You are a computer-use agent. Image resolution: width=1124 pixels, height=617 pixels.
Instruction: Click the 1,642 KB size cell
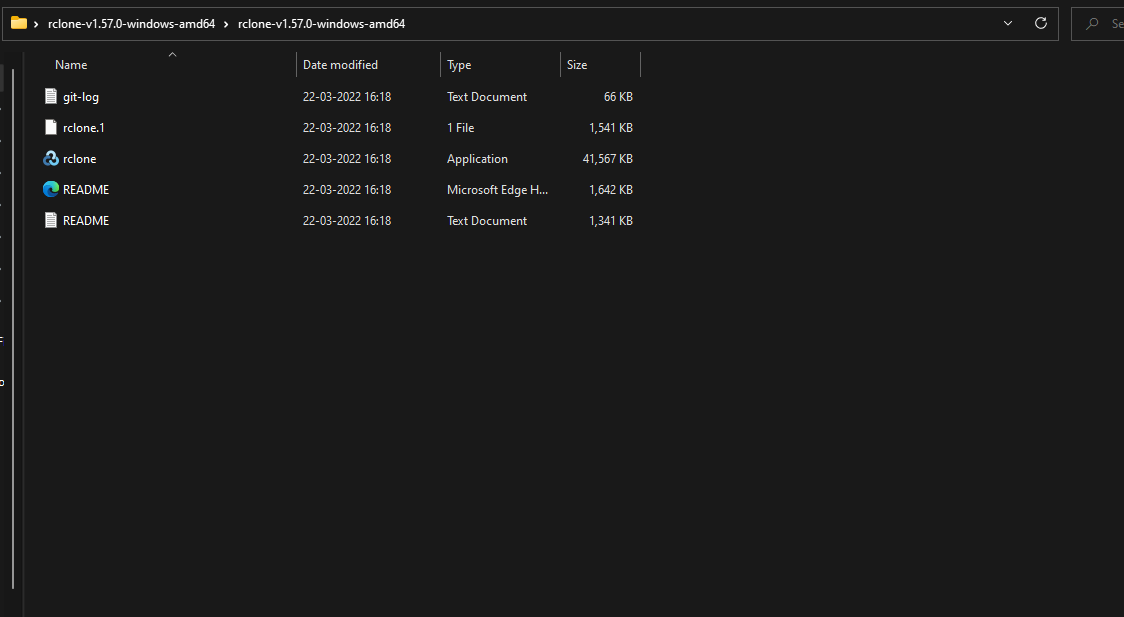(611, 189)
